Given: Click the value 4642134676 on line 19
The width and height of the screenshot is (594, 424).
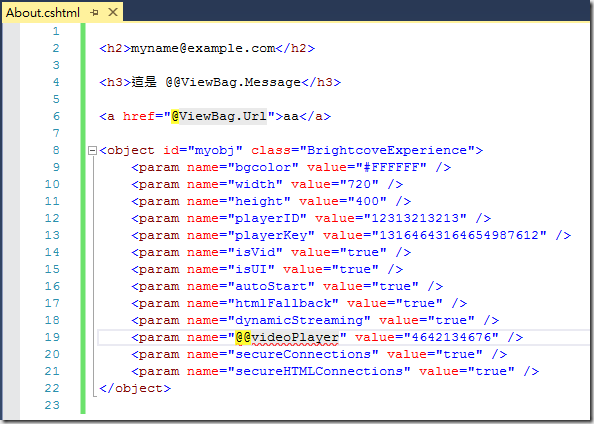Looking at the screenshot, I should point(451,337).
